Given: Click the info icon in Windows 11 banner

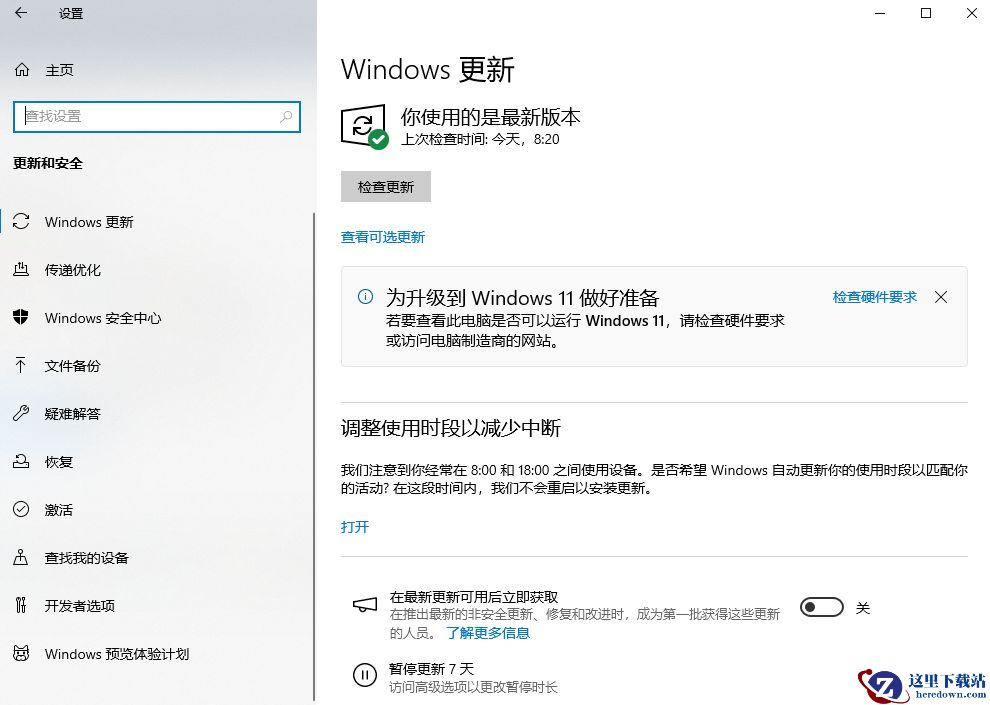Looking at the screenshot, I should tap(365, 297).
